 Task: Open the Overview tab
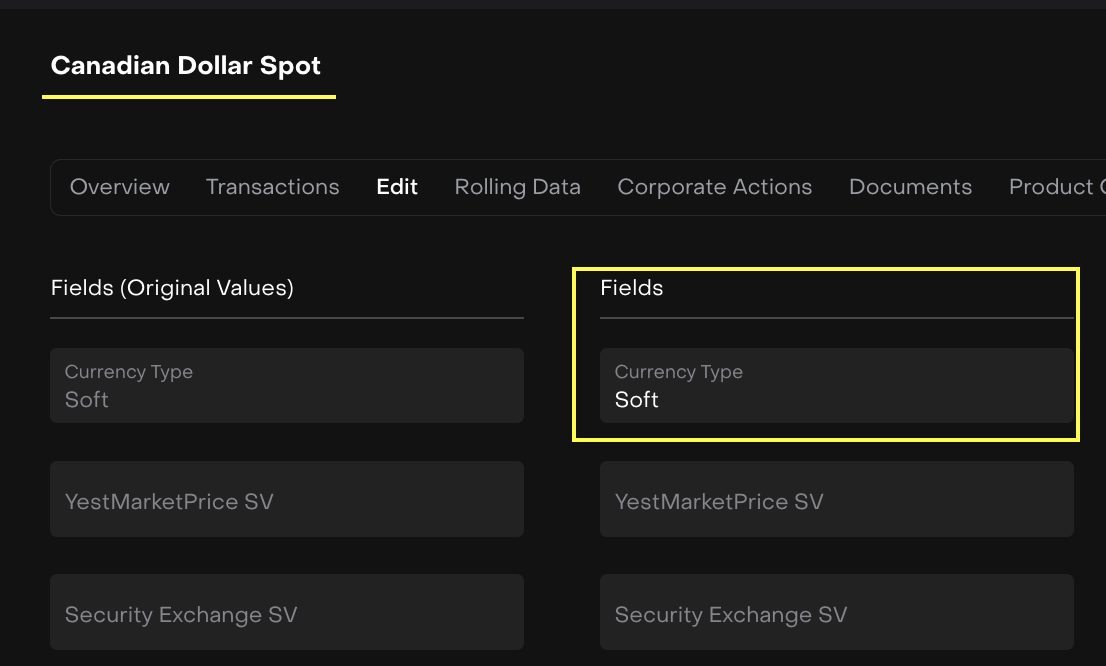click(120, 187)
